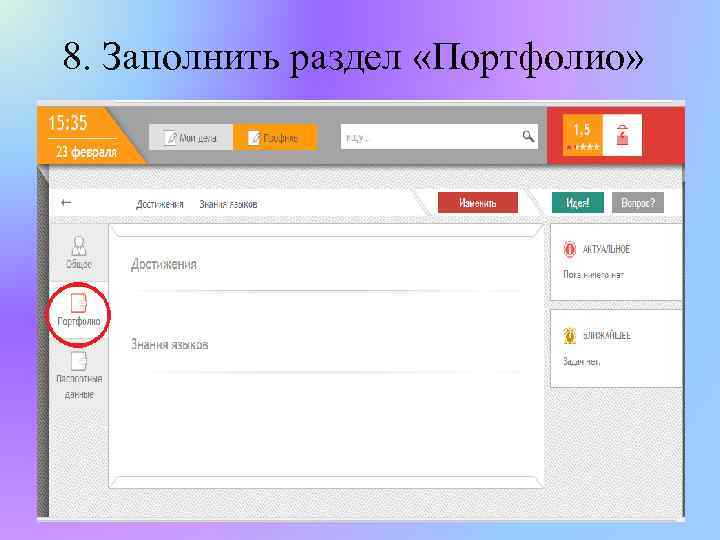Image resolution: width=720 pixels, height=540 pixels.
Task: Select the Достижения tab link
Action: (x=159, y=204)
